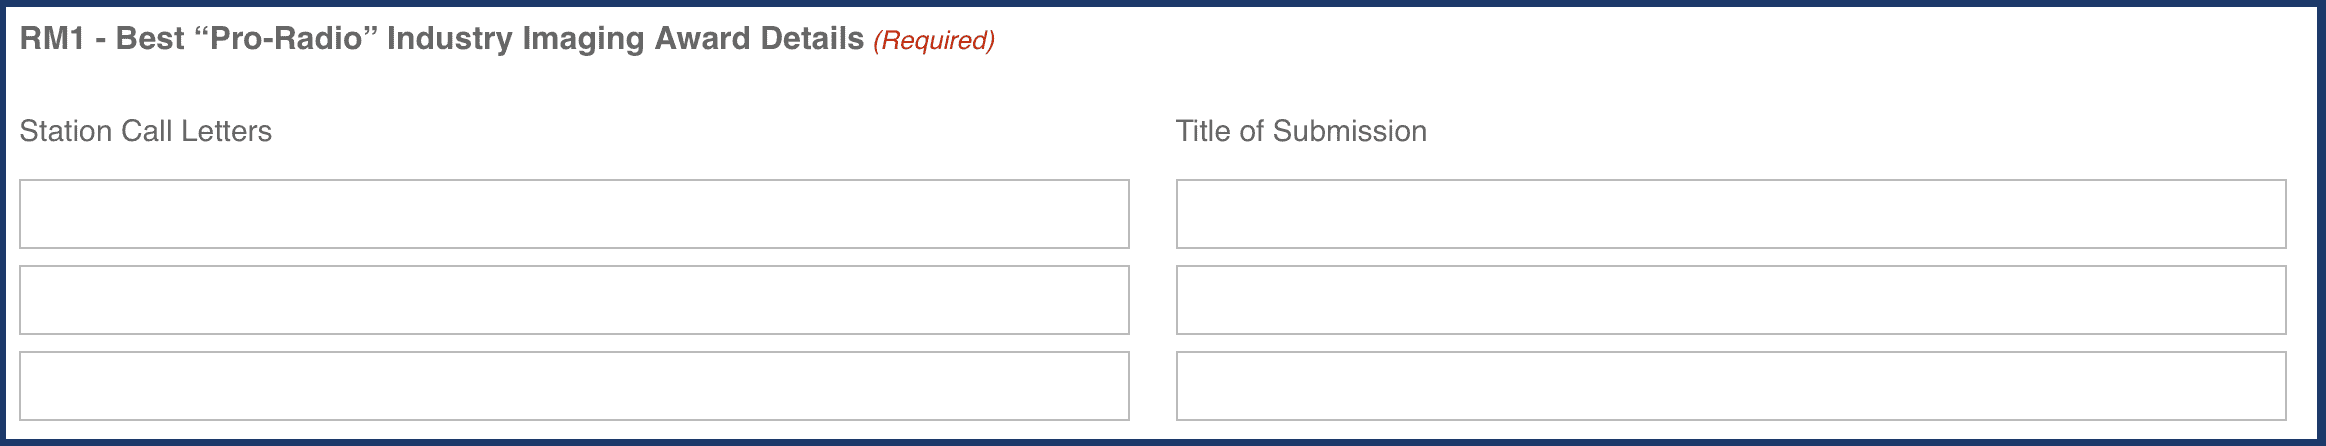The height and width of the screenshot is (446, 2326).
Task: Click the second Station Call Letters field
Action: [x=574, y=300]
